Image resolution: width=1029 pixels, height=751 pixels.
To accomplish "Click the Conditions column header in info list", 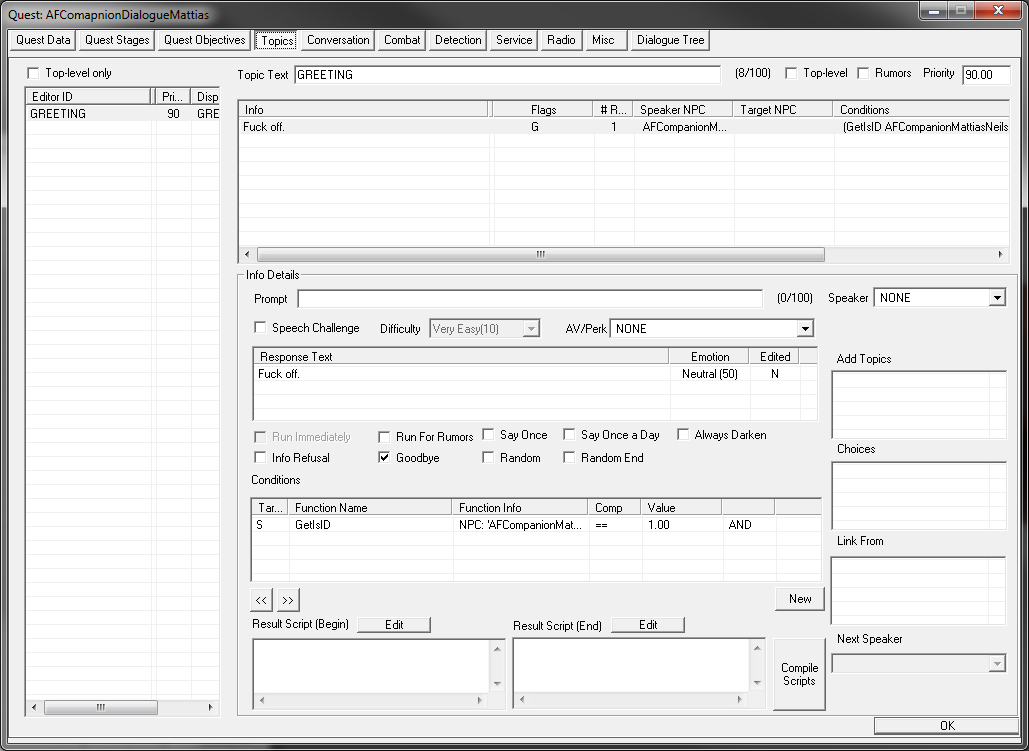I will pyautogui.click(x=921, y=110).
